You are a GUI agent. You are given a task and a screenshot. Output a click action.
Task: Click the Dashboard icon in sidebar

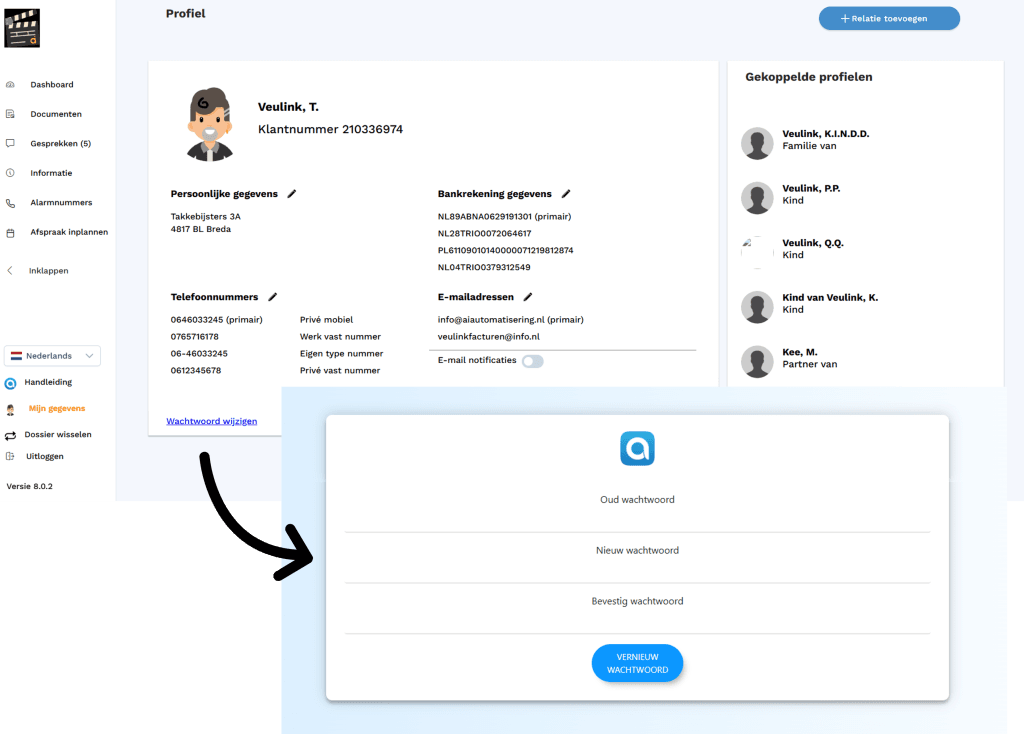(10, 85)
